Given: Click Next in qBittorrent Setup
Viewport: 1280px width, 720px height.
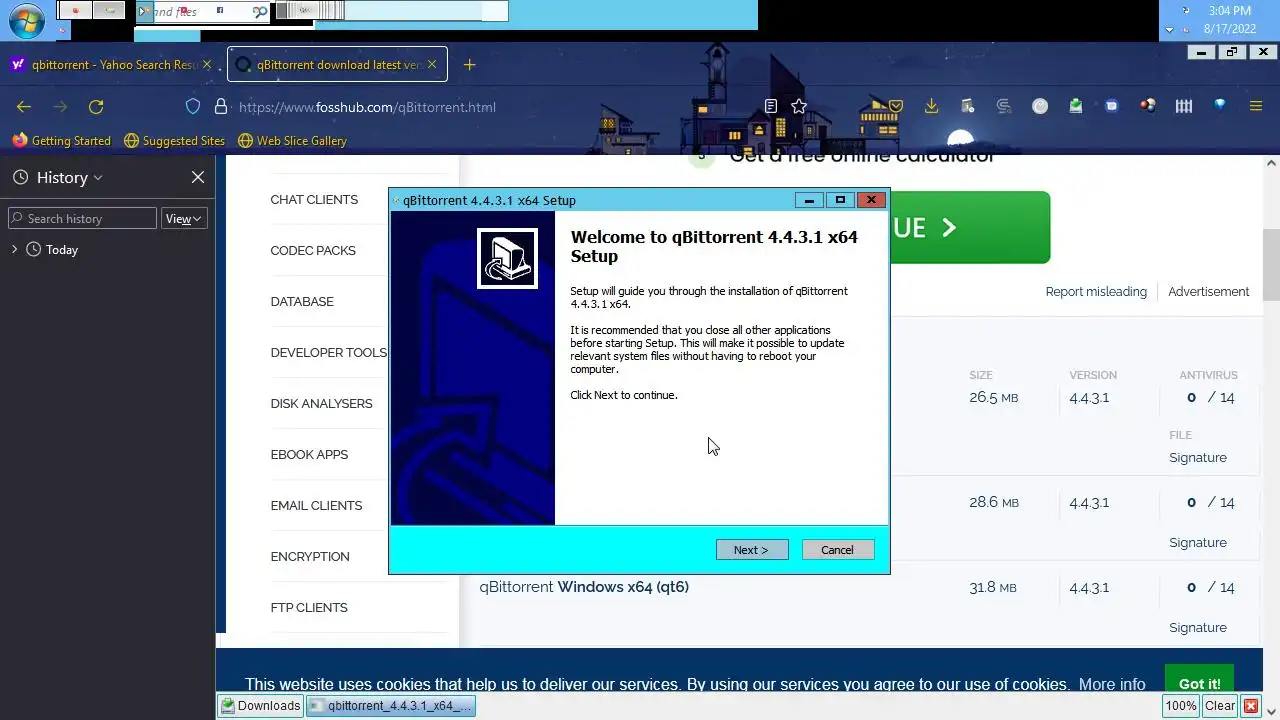Looking at the screenshot, I should [x=752, y=550].
